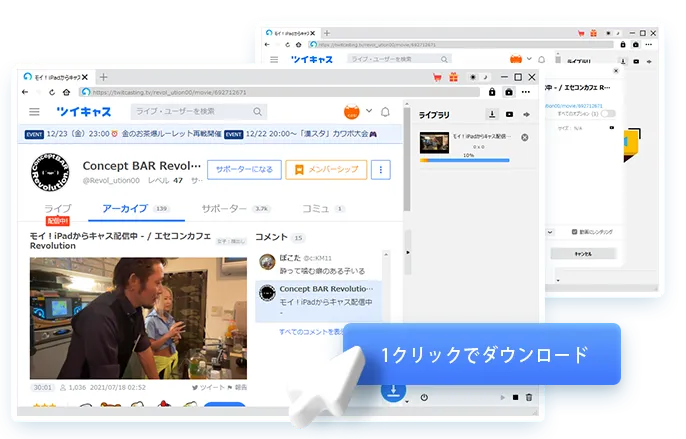Click the gift icon in the back window
This screenshot has width=686, height=439.
(593, 33)
